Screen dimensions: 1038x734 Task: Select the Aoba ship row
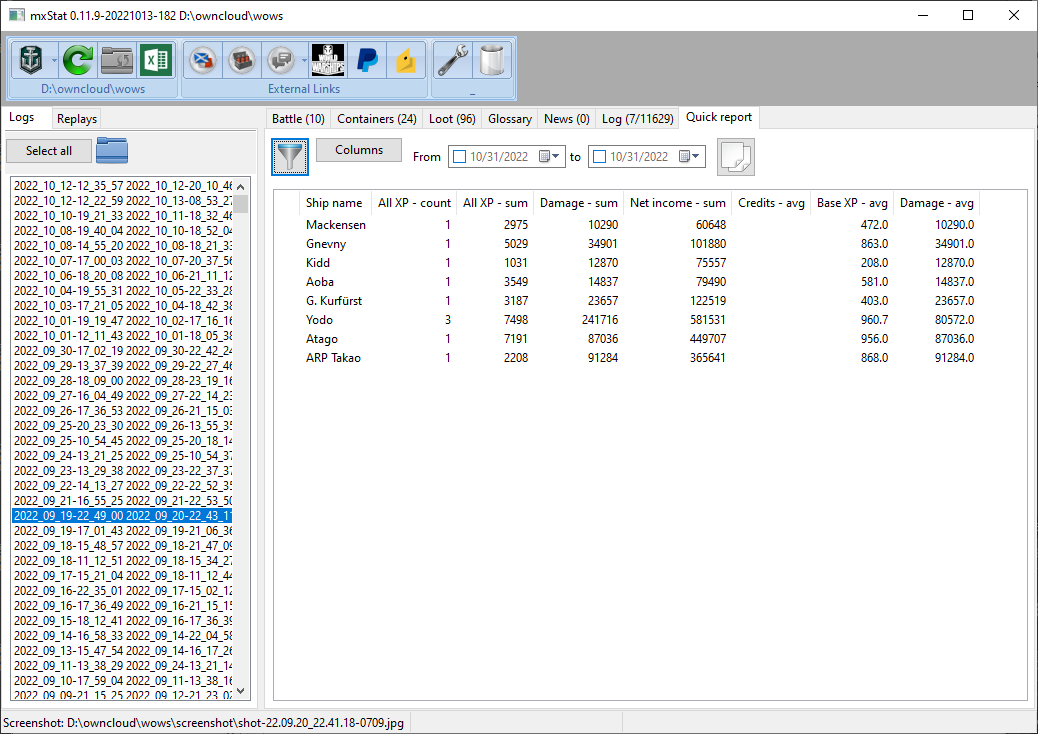(639, 282)
